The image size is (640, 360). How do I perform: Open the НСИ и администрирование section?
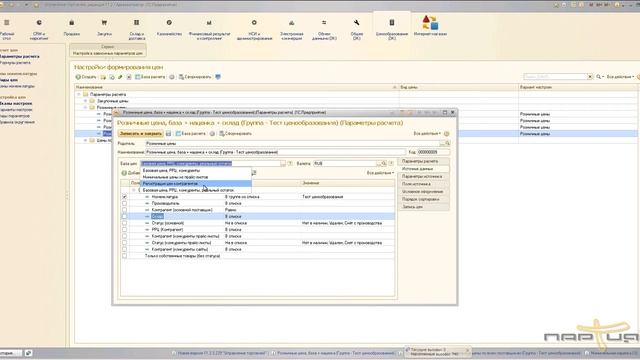click(254, 29)
